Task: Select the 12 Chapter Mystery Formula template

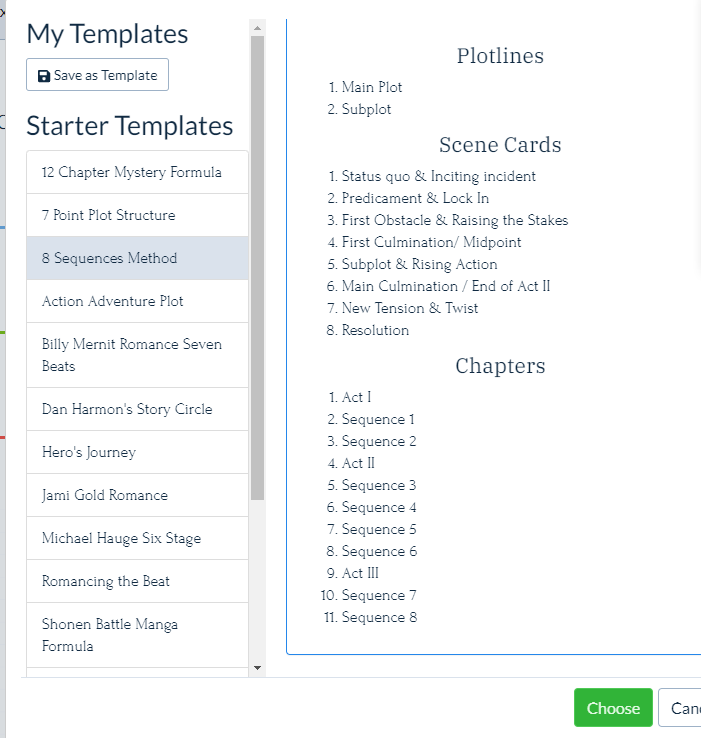Action: (x=137, y=172)
